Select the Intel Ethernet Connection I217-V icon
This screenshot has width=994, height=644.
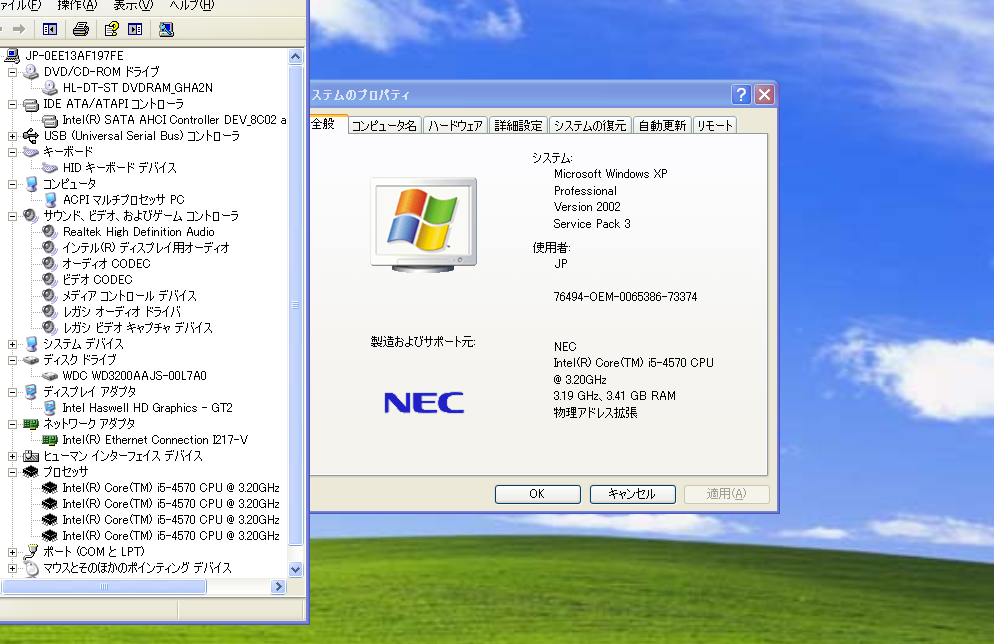coord(50,440)
